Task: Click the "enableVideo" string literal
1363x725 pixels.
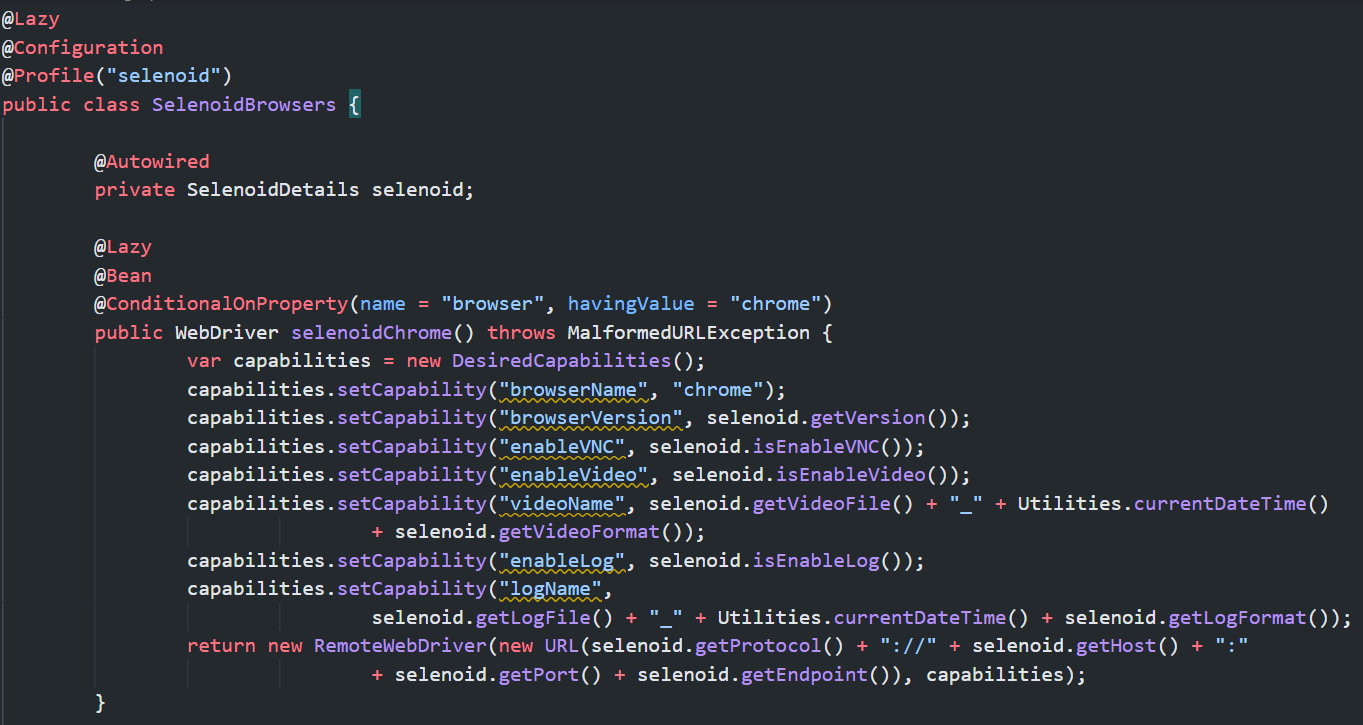Action: (574, 475)
